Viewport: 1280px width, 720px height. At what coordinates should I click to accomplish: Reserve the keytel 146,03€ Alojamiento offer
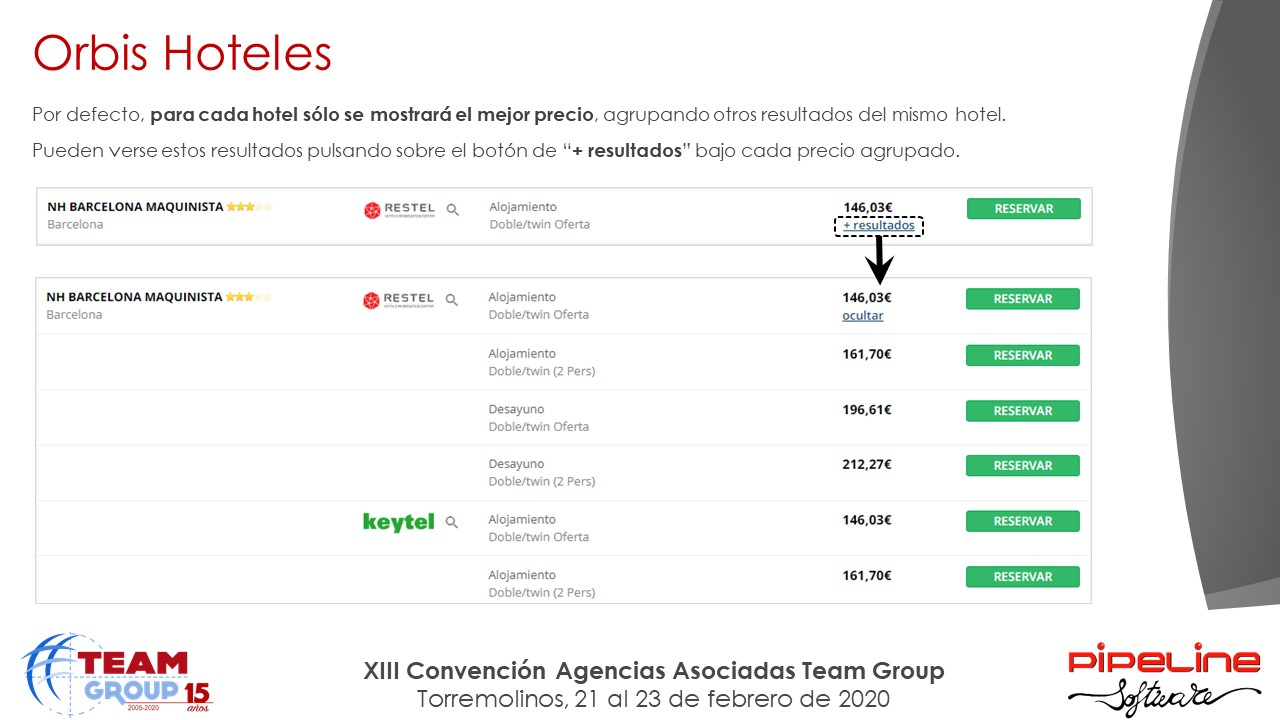point(1023,521)
